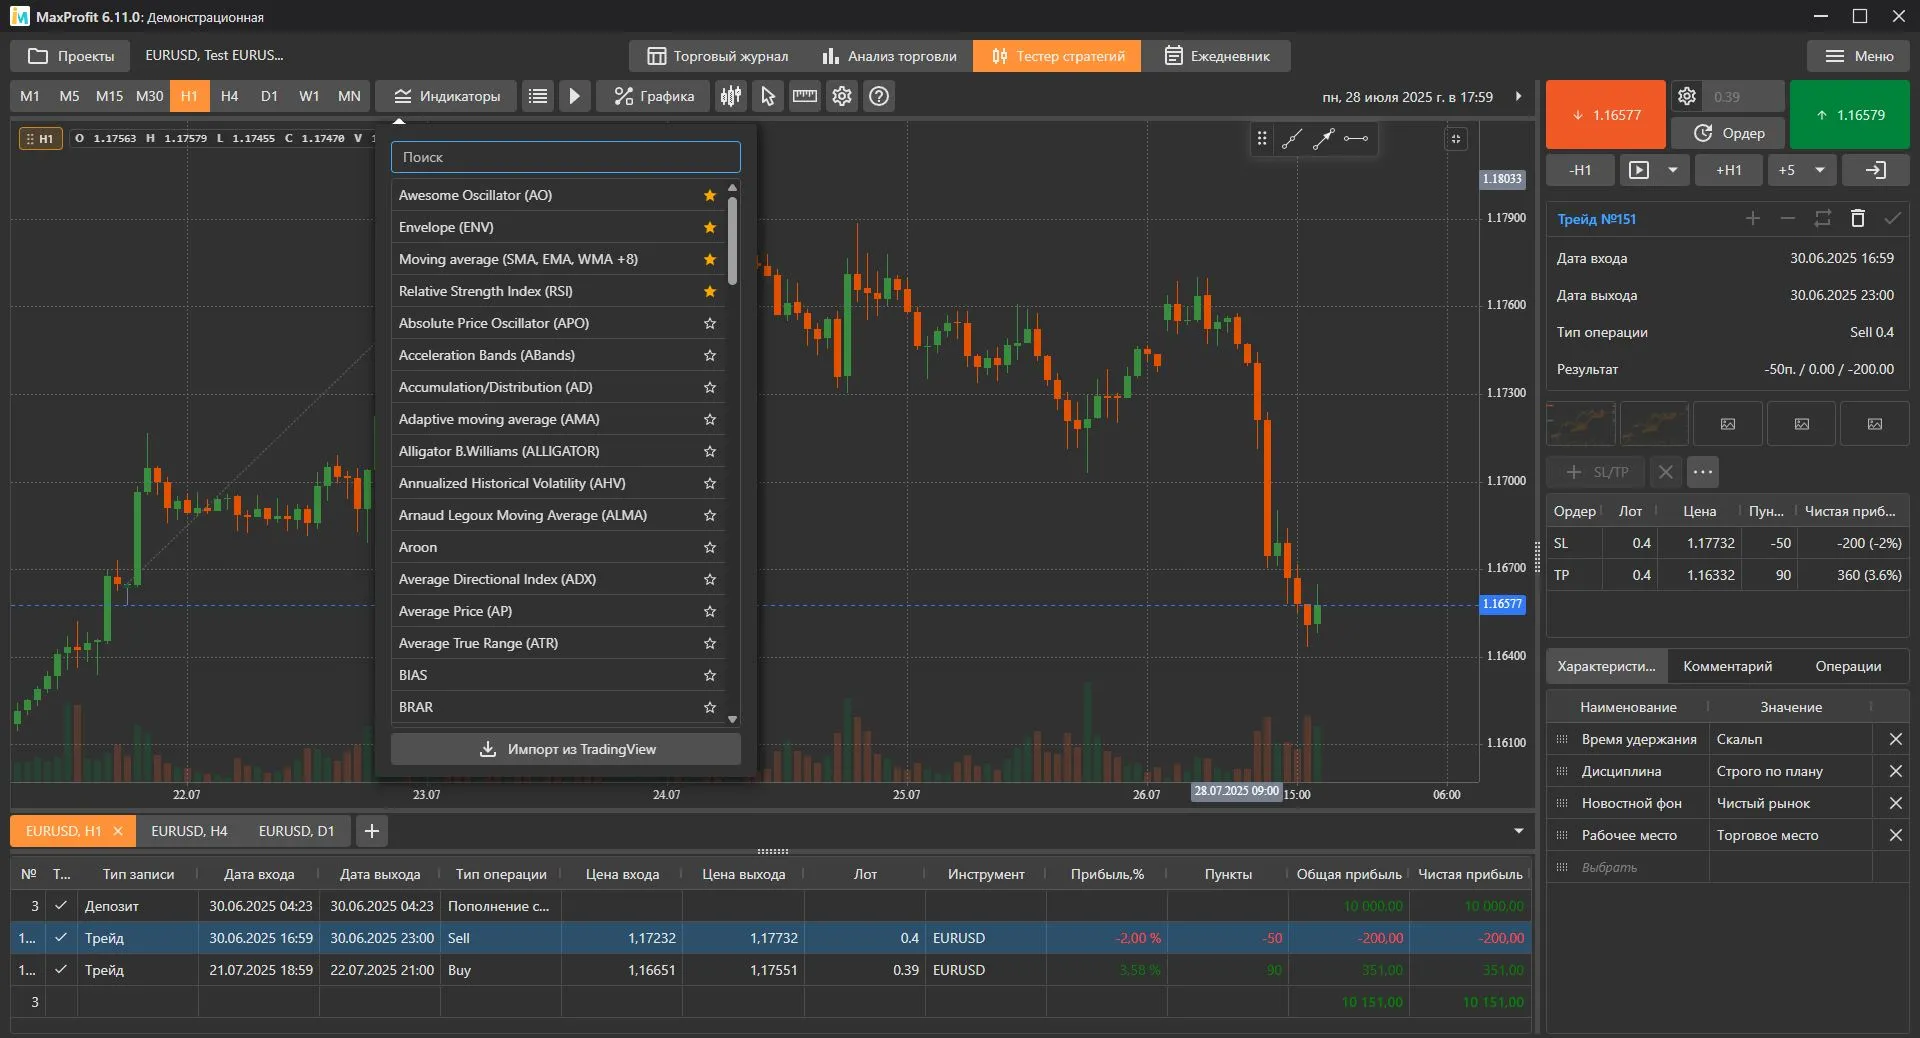Close the EURUSD, H1 chart tab
This screenshot has width=1920, height=1038.
[118, 831]
